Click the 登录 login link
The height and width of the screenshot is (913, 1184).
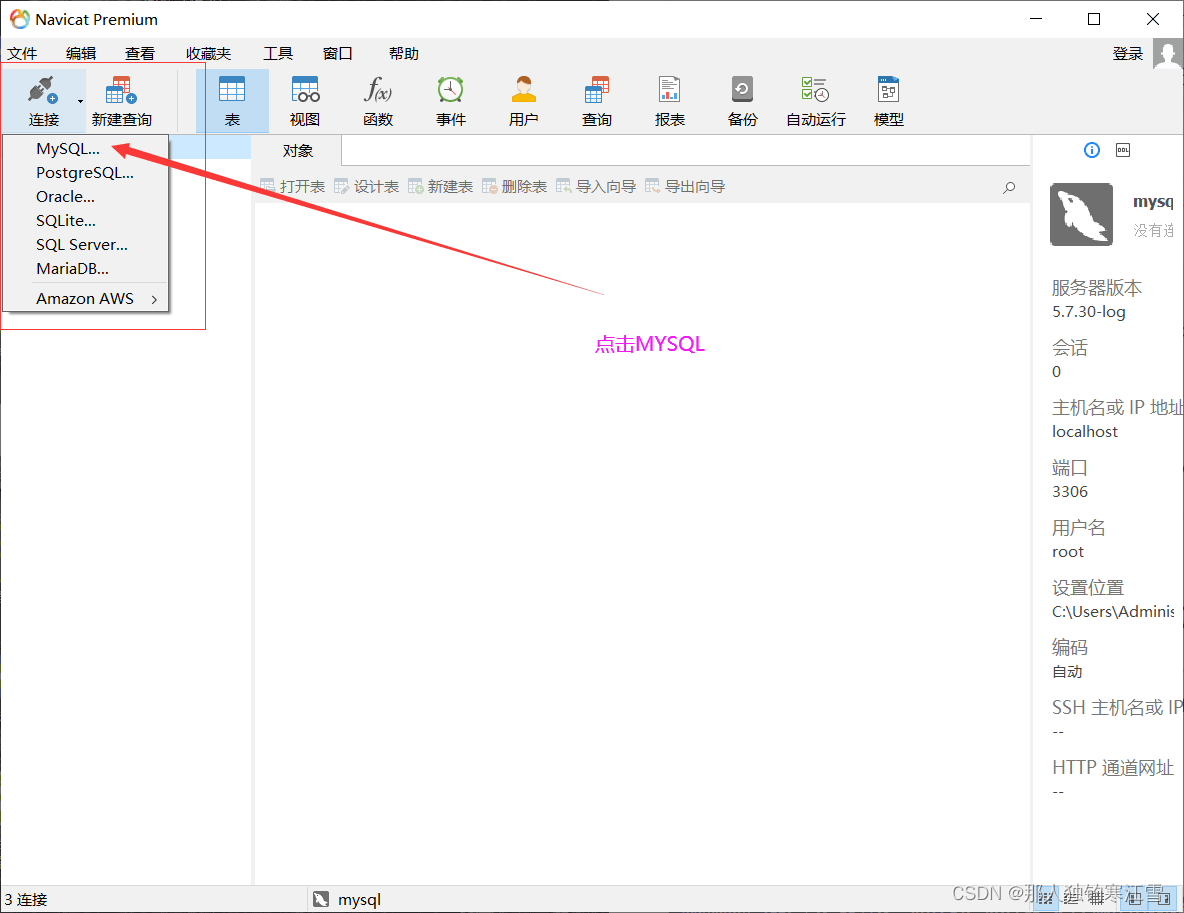click(x=1127, y=54)
